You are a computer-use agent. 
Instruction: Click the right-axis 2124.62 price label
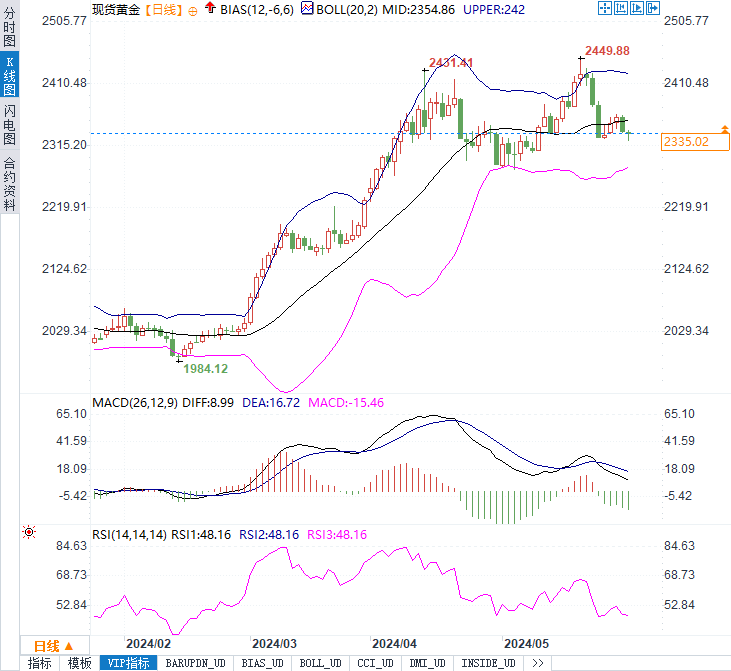click(686, 269)
